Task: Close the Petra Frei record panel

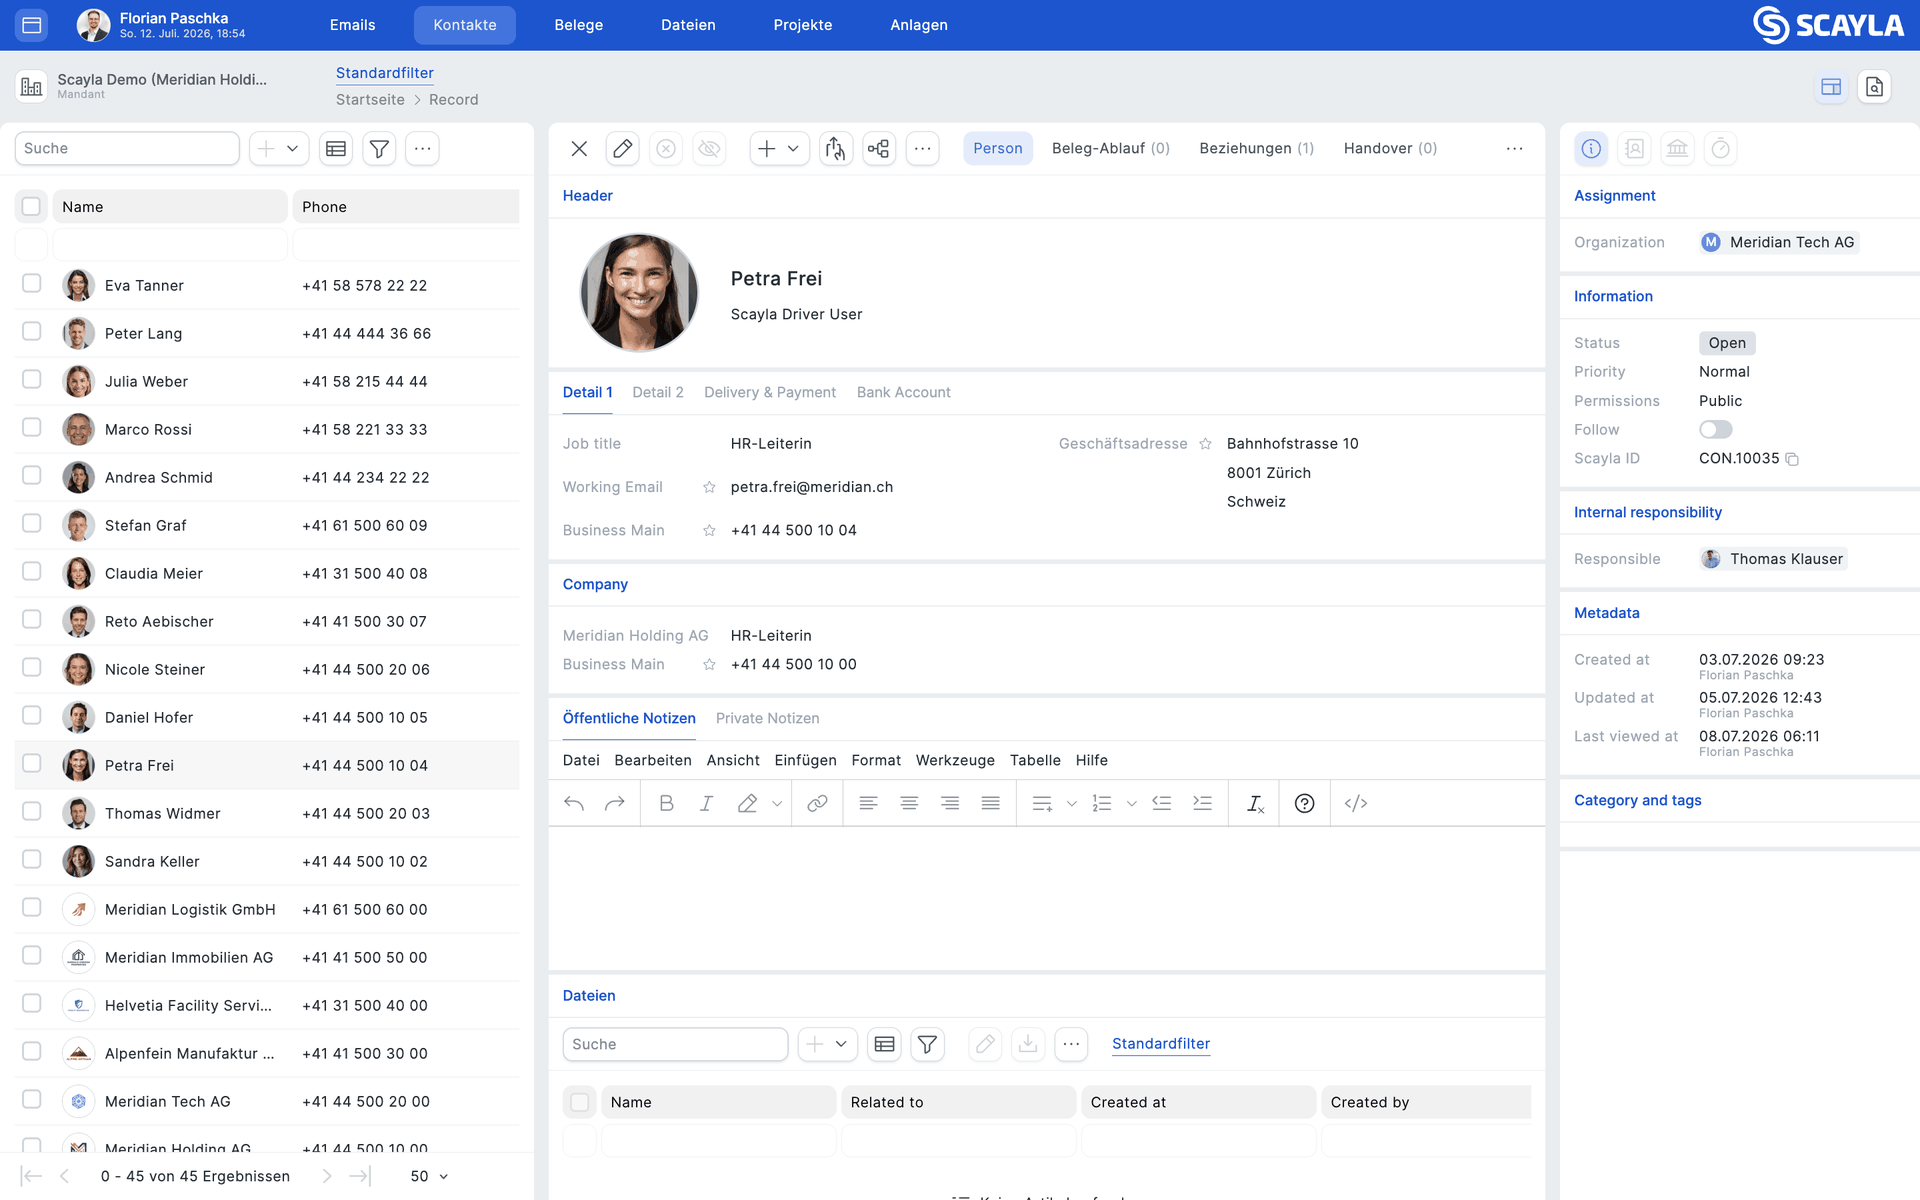Action: (579, 149)
